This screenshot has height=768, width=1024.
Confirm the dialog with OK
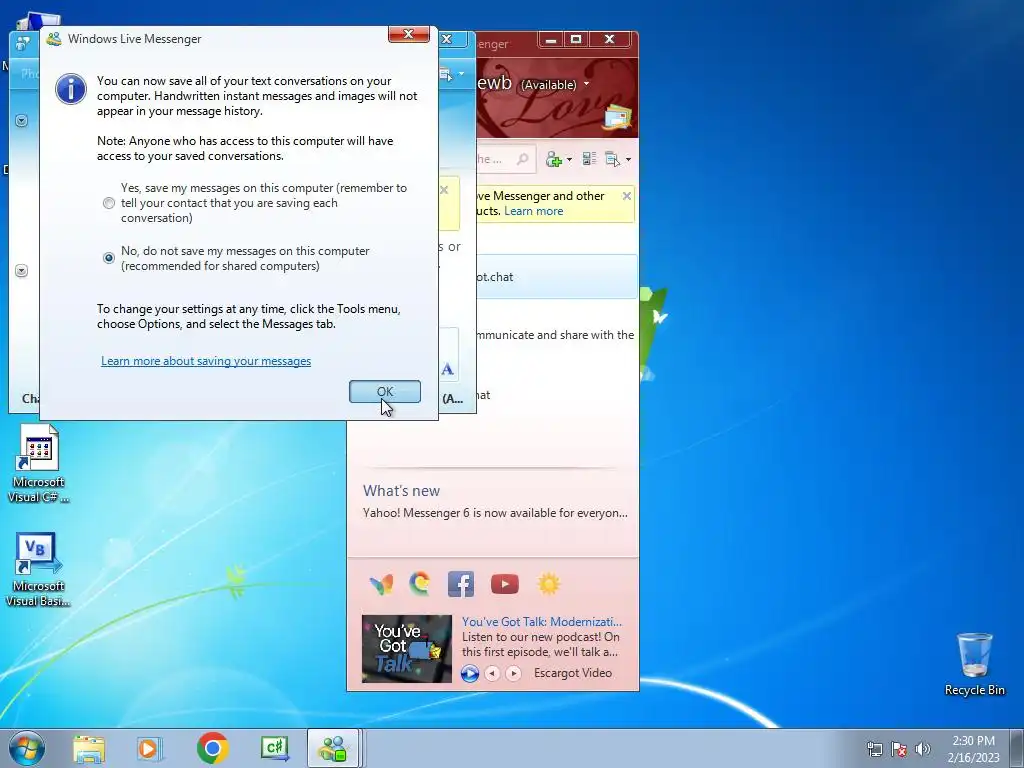(385, 392)
